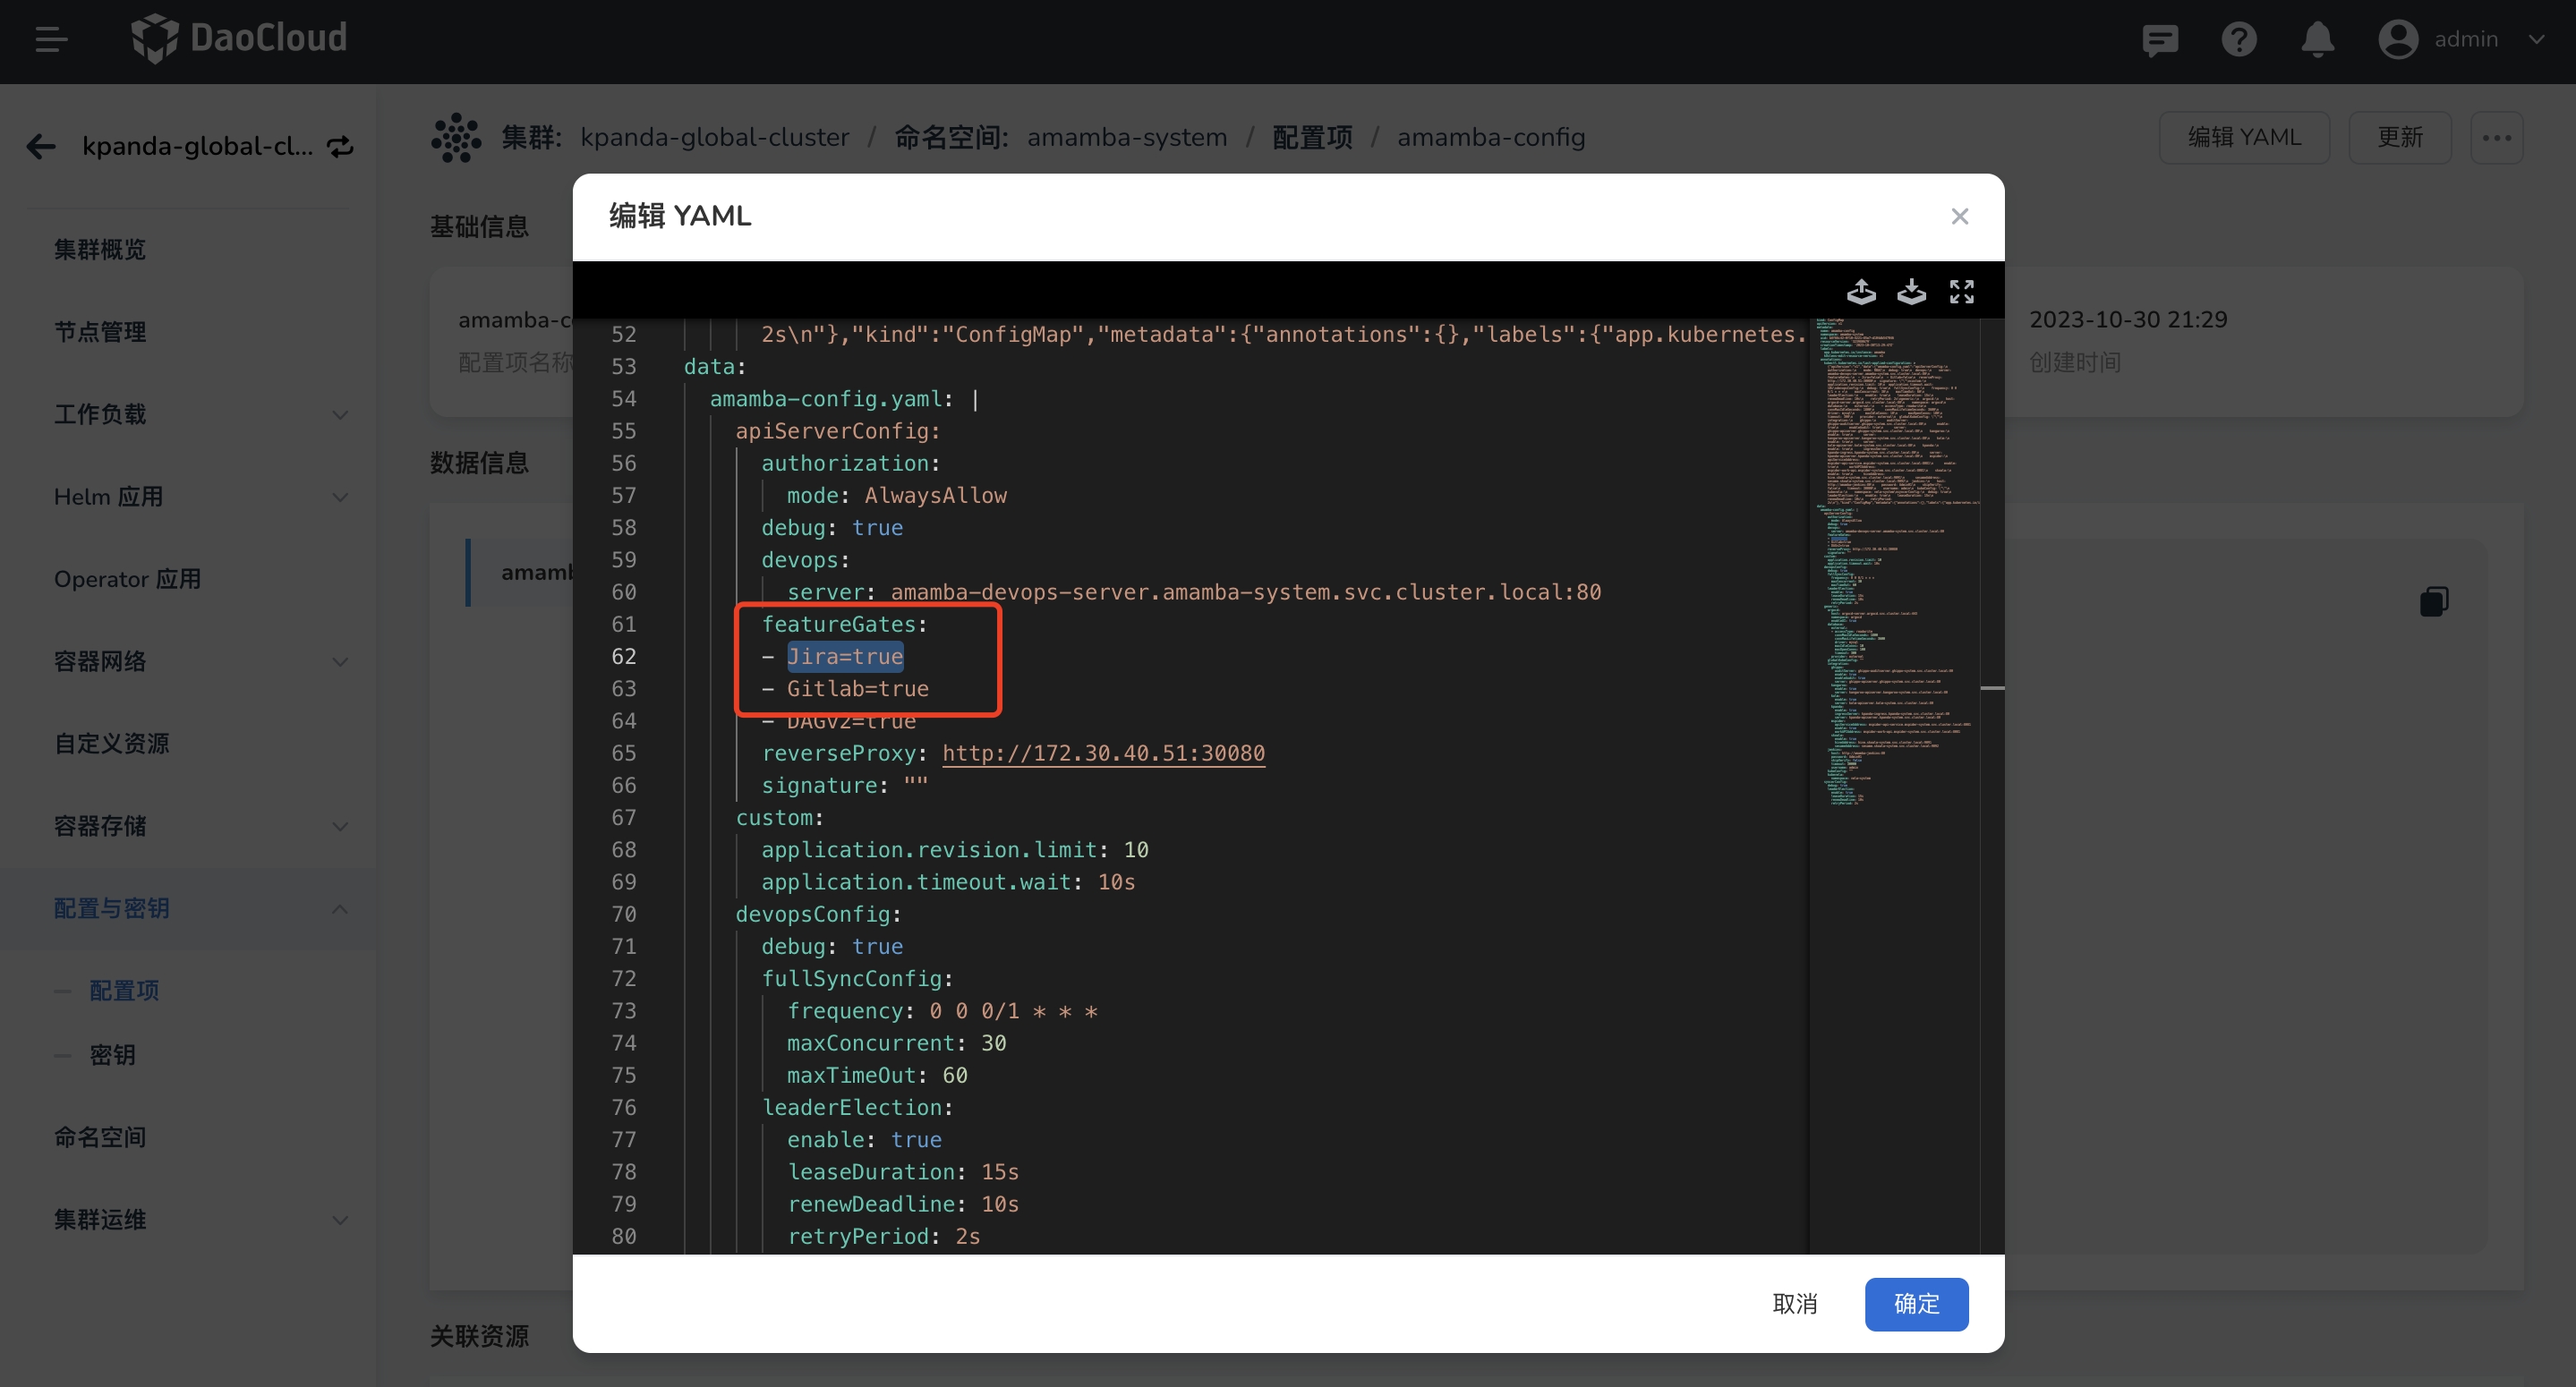Click the cluster switch refresh icon
The width and height of the screenshot is (2576, 1387).
click(341, 147)
